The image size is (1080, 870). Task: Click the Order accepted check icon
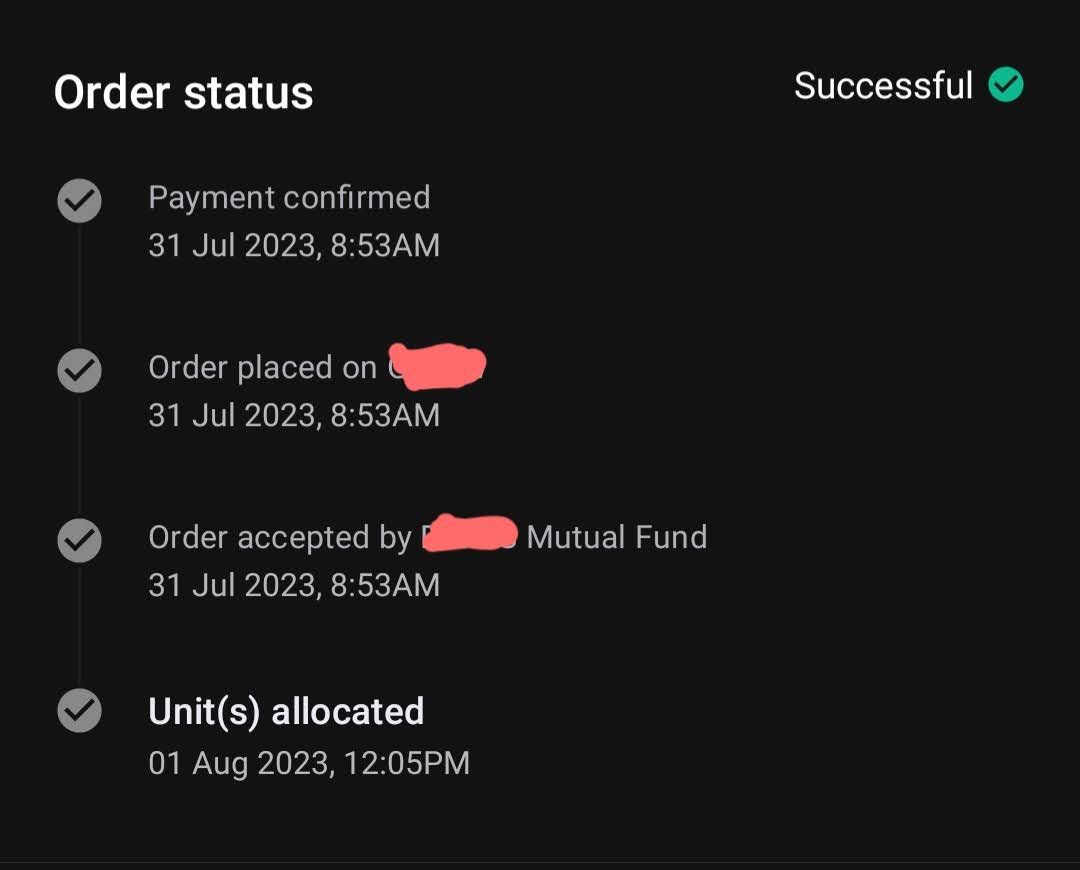[79, 541]
